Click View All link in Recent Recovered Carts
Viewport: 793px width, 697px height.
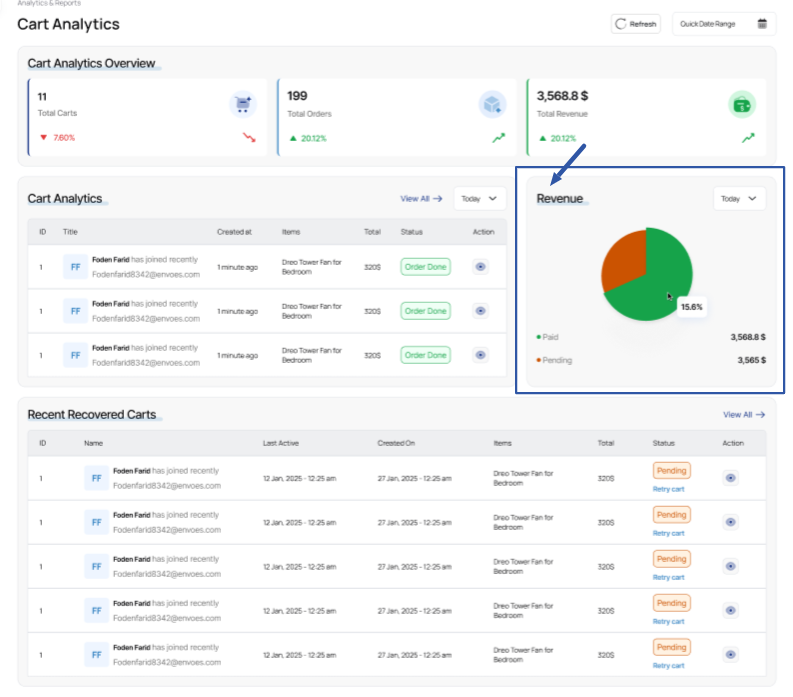[x=744, y=414]
